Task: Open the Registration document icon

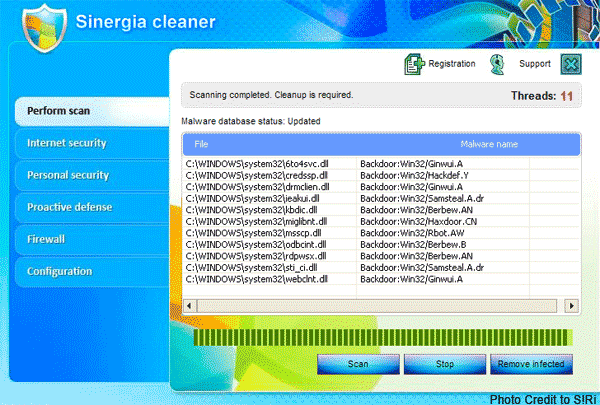Action: (414, 64)
